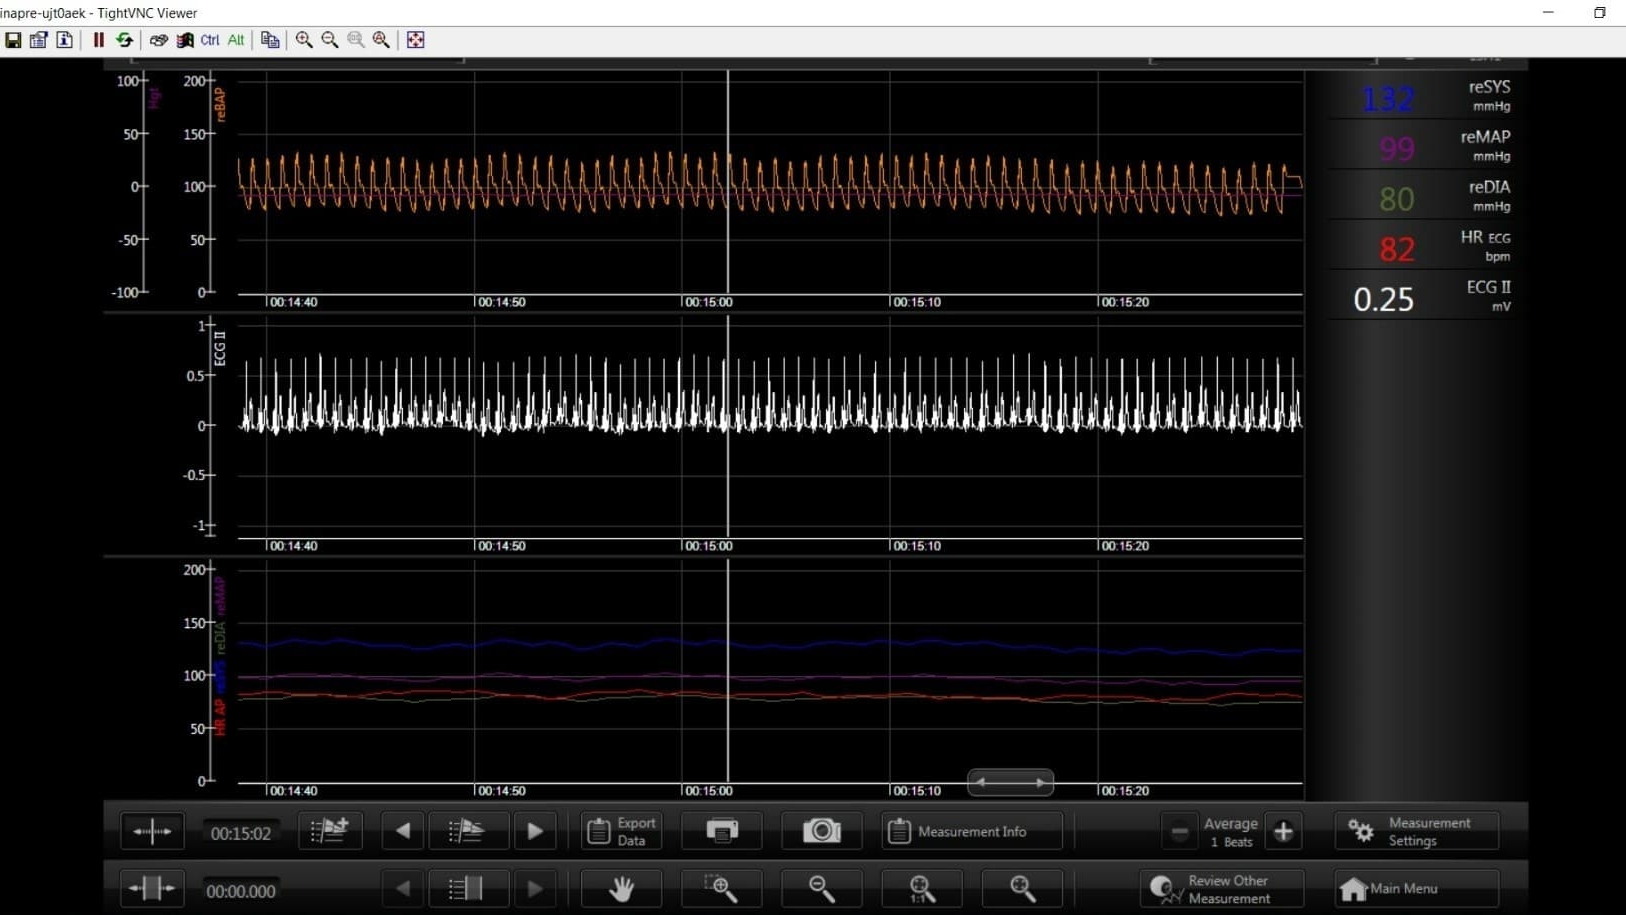Save the session with the TightVNC save icon
Viewport: 1626px width, 915px height.
13,40
